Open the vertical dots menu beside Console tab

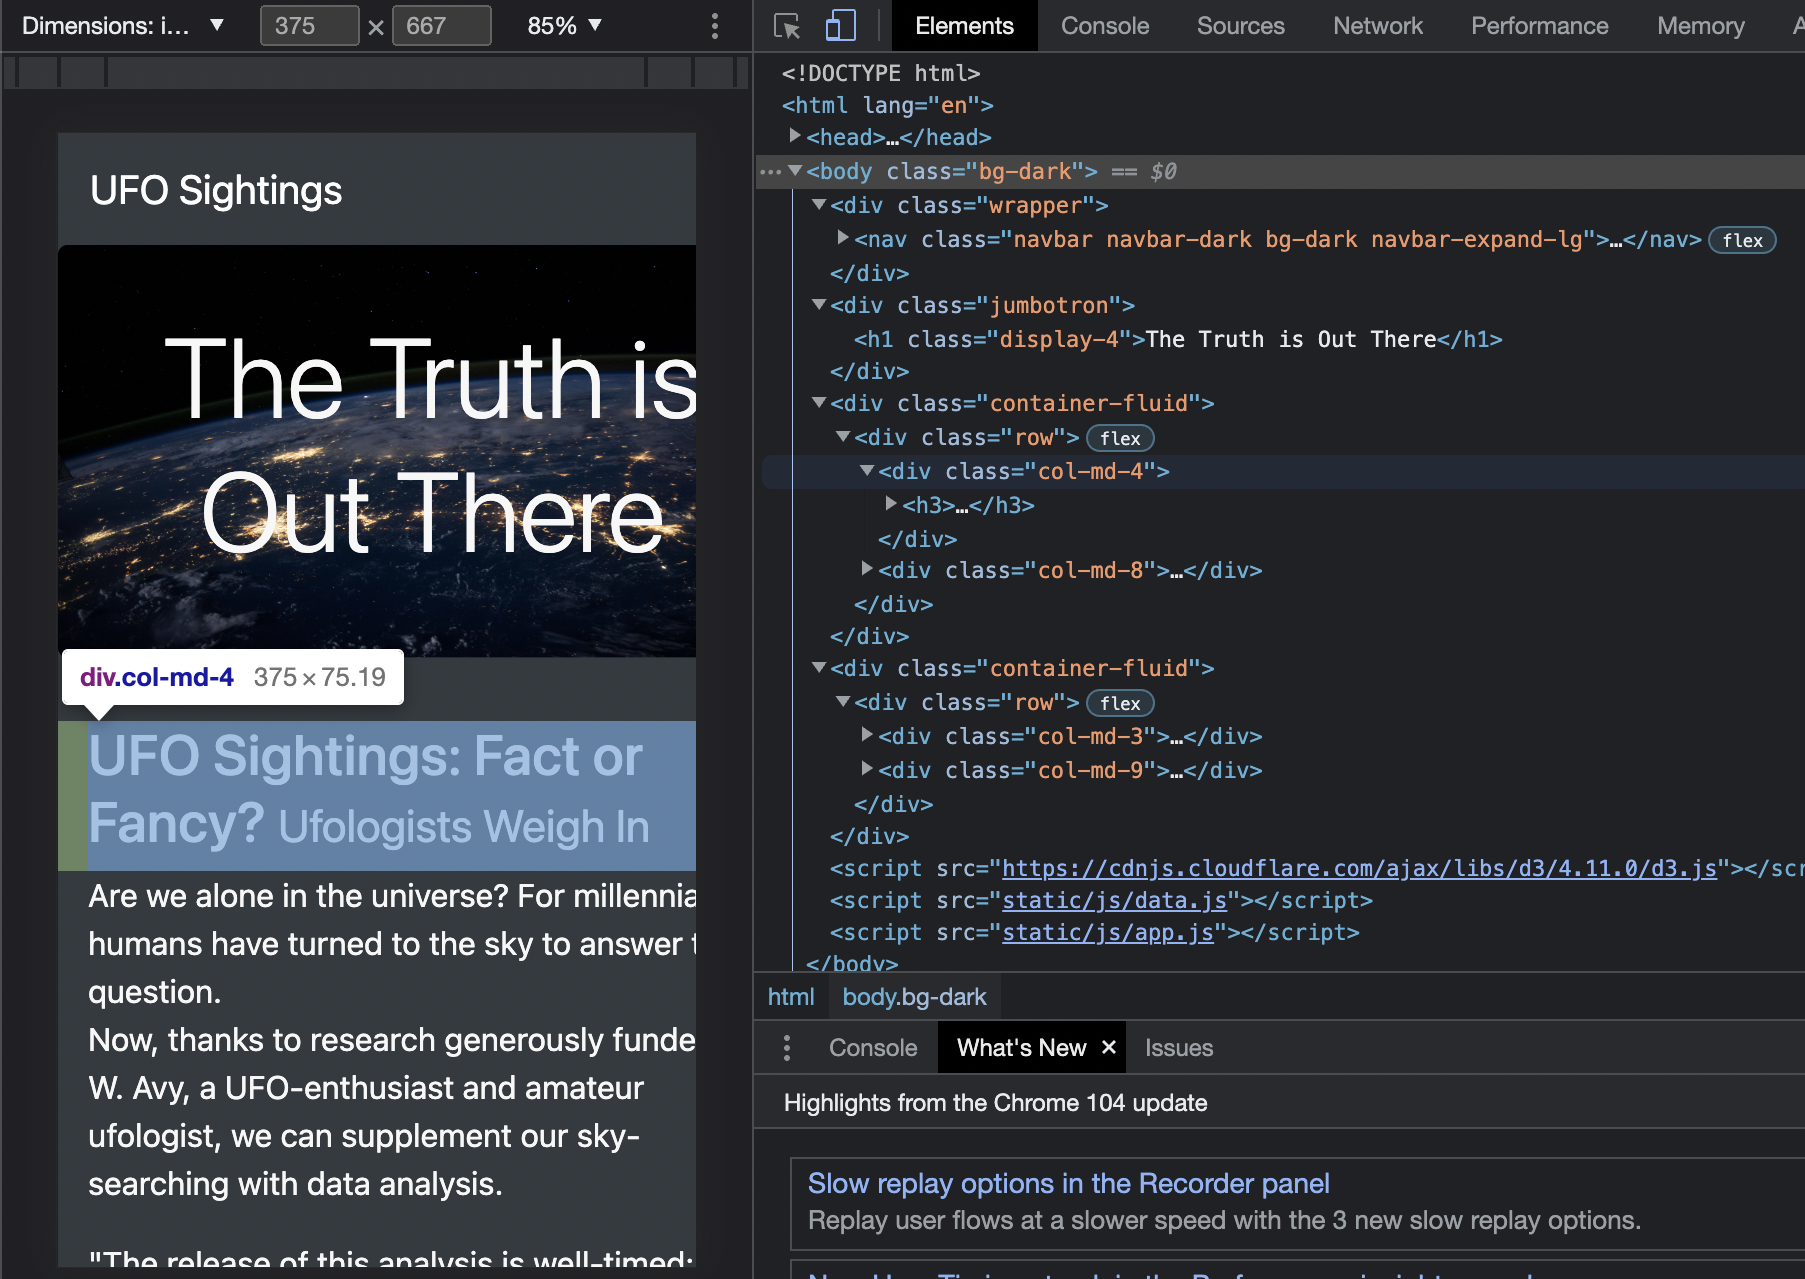point(787,1047)
